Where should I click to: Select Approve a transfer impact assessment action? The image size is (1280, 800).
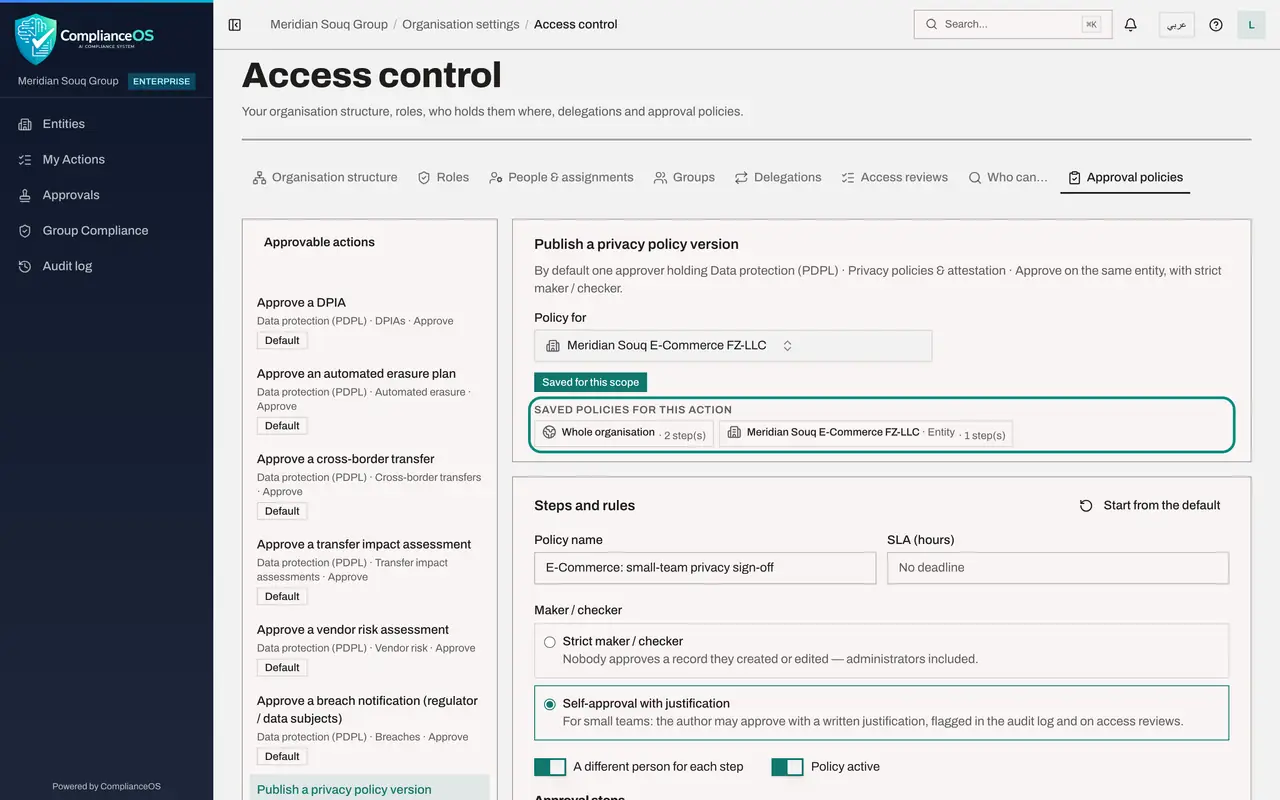[370, 570]
